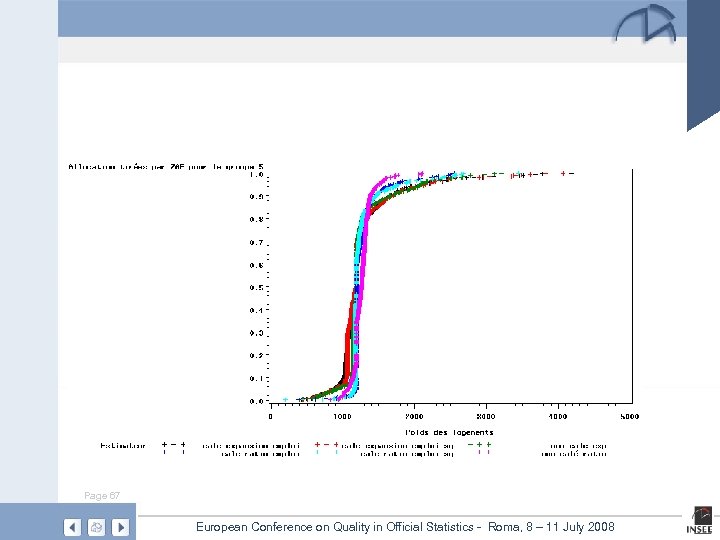The width and height of the screenshot is (720, 540).
Task: Click the 'Estimateur' legend label
Action: [123, 445]
